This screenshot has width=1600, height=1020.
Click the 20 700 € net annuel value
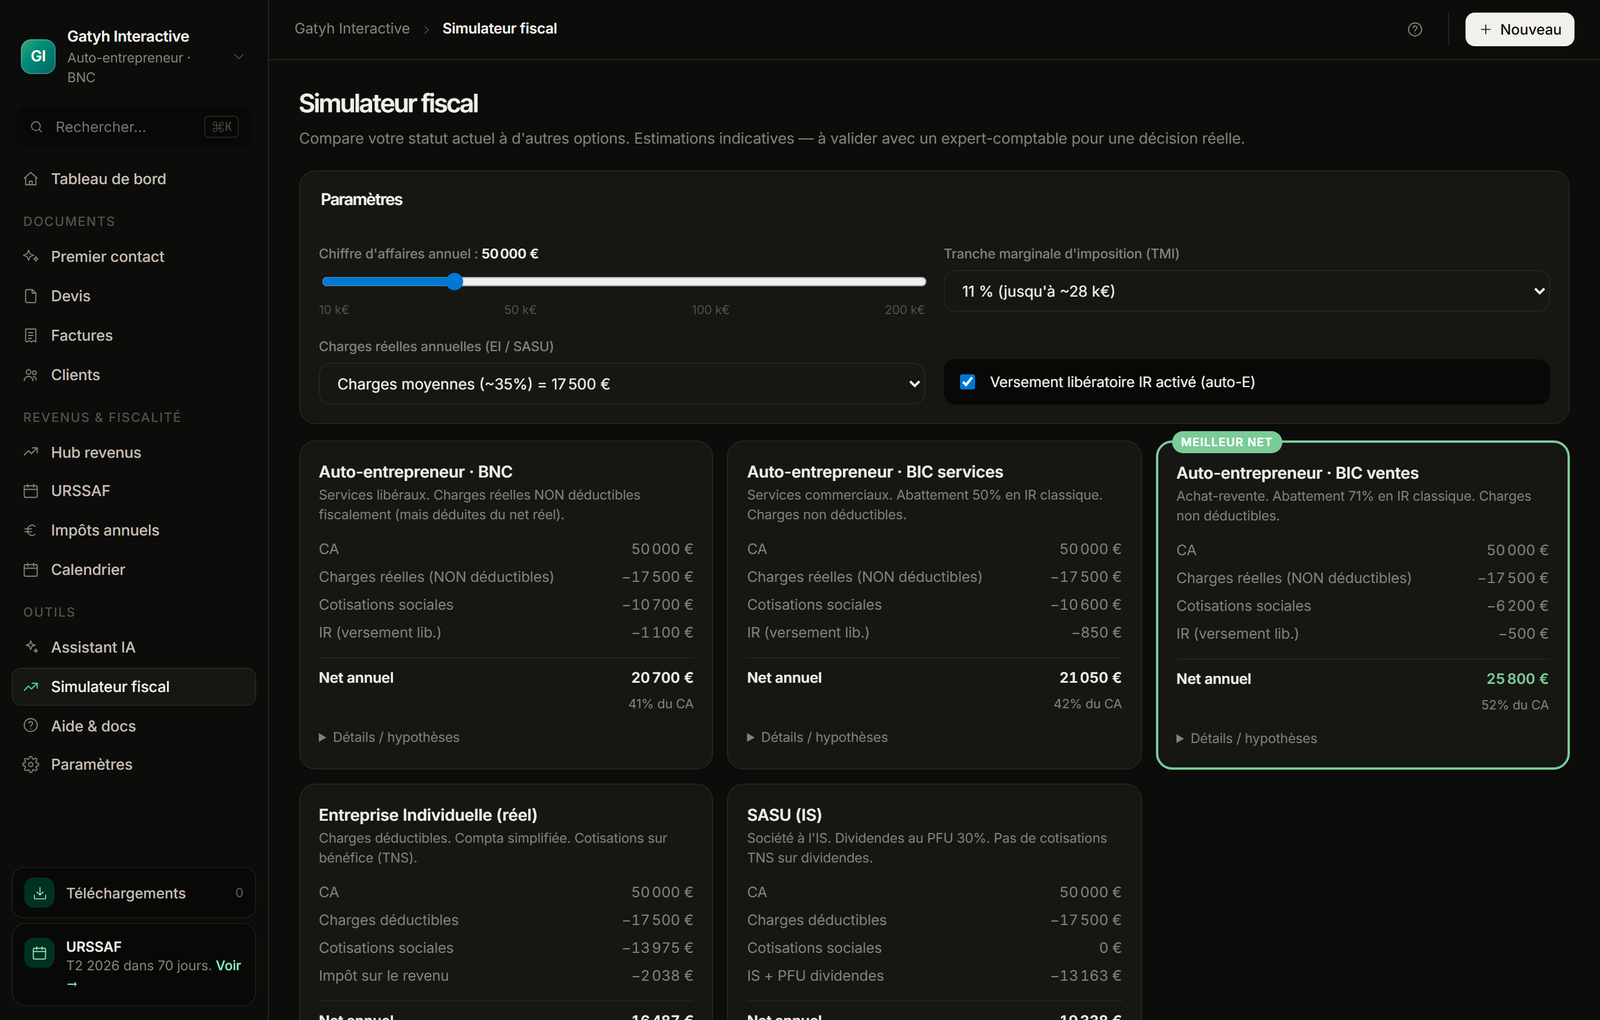(x=662, y=678)
